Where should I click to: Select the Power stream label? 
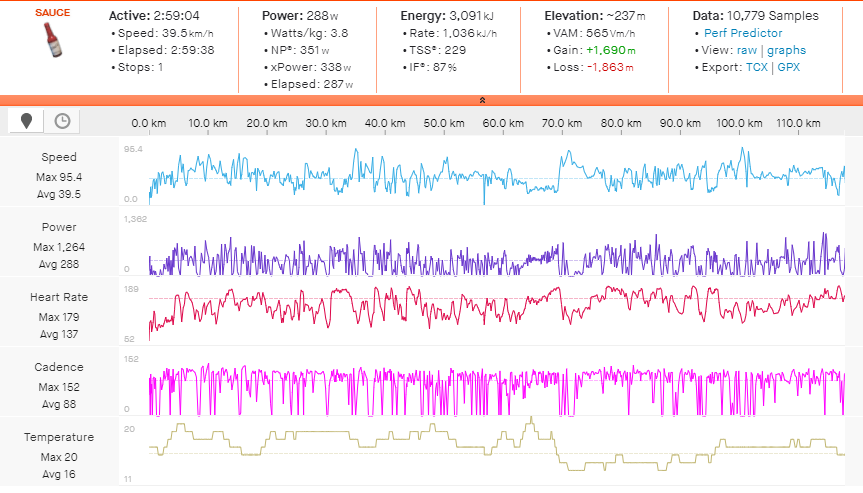click(x=59, y=227)
